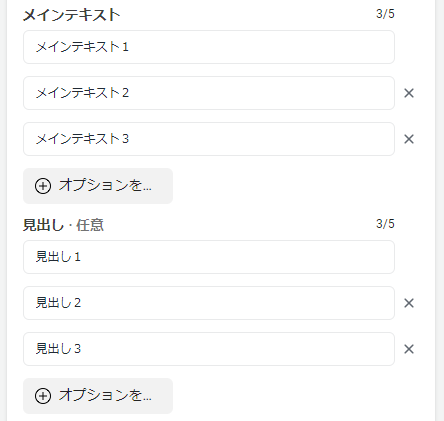
Task: Add another 見出し option via オプションを… button
Action: [98, 396]
